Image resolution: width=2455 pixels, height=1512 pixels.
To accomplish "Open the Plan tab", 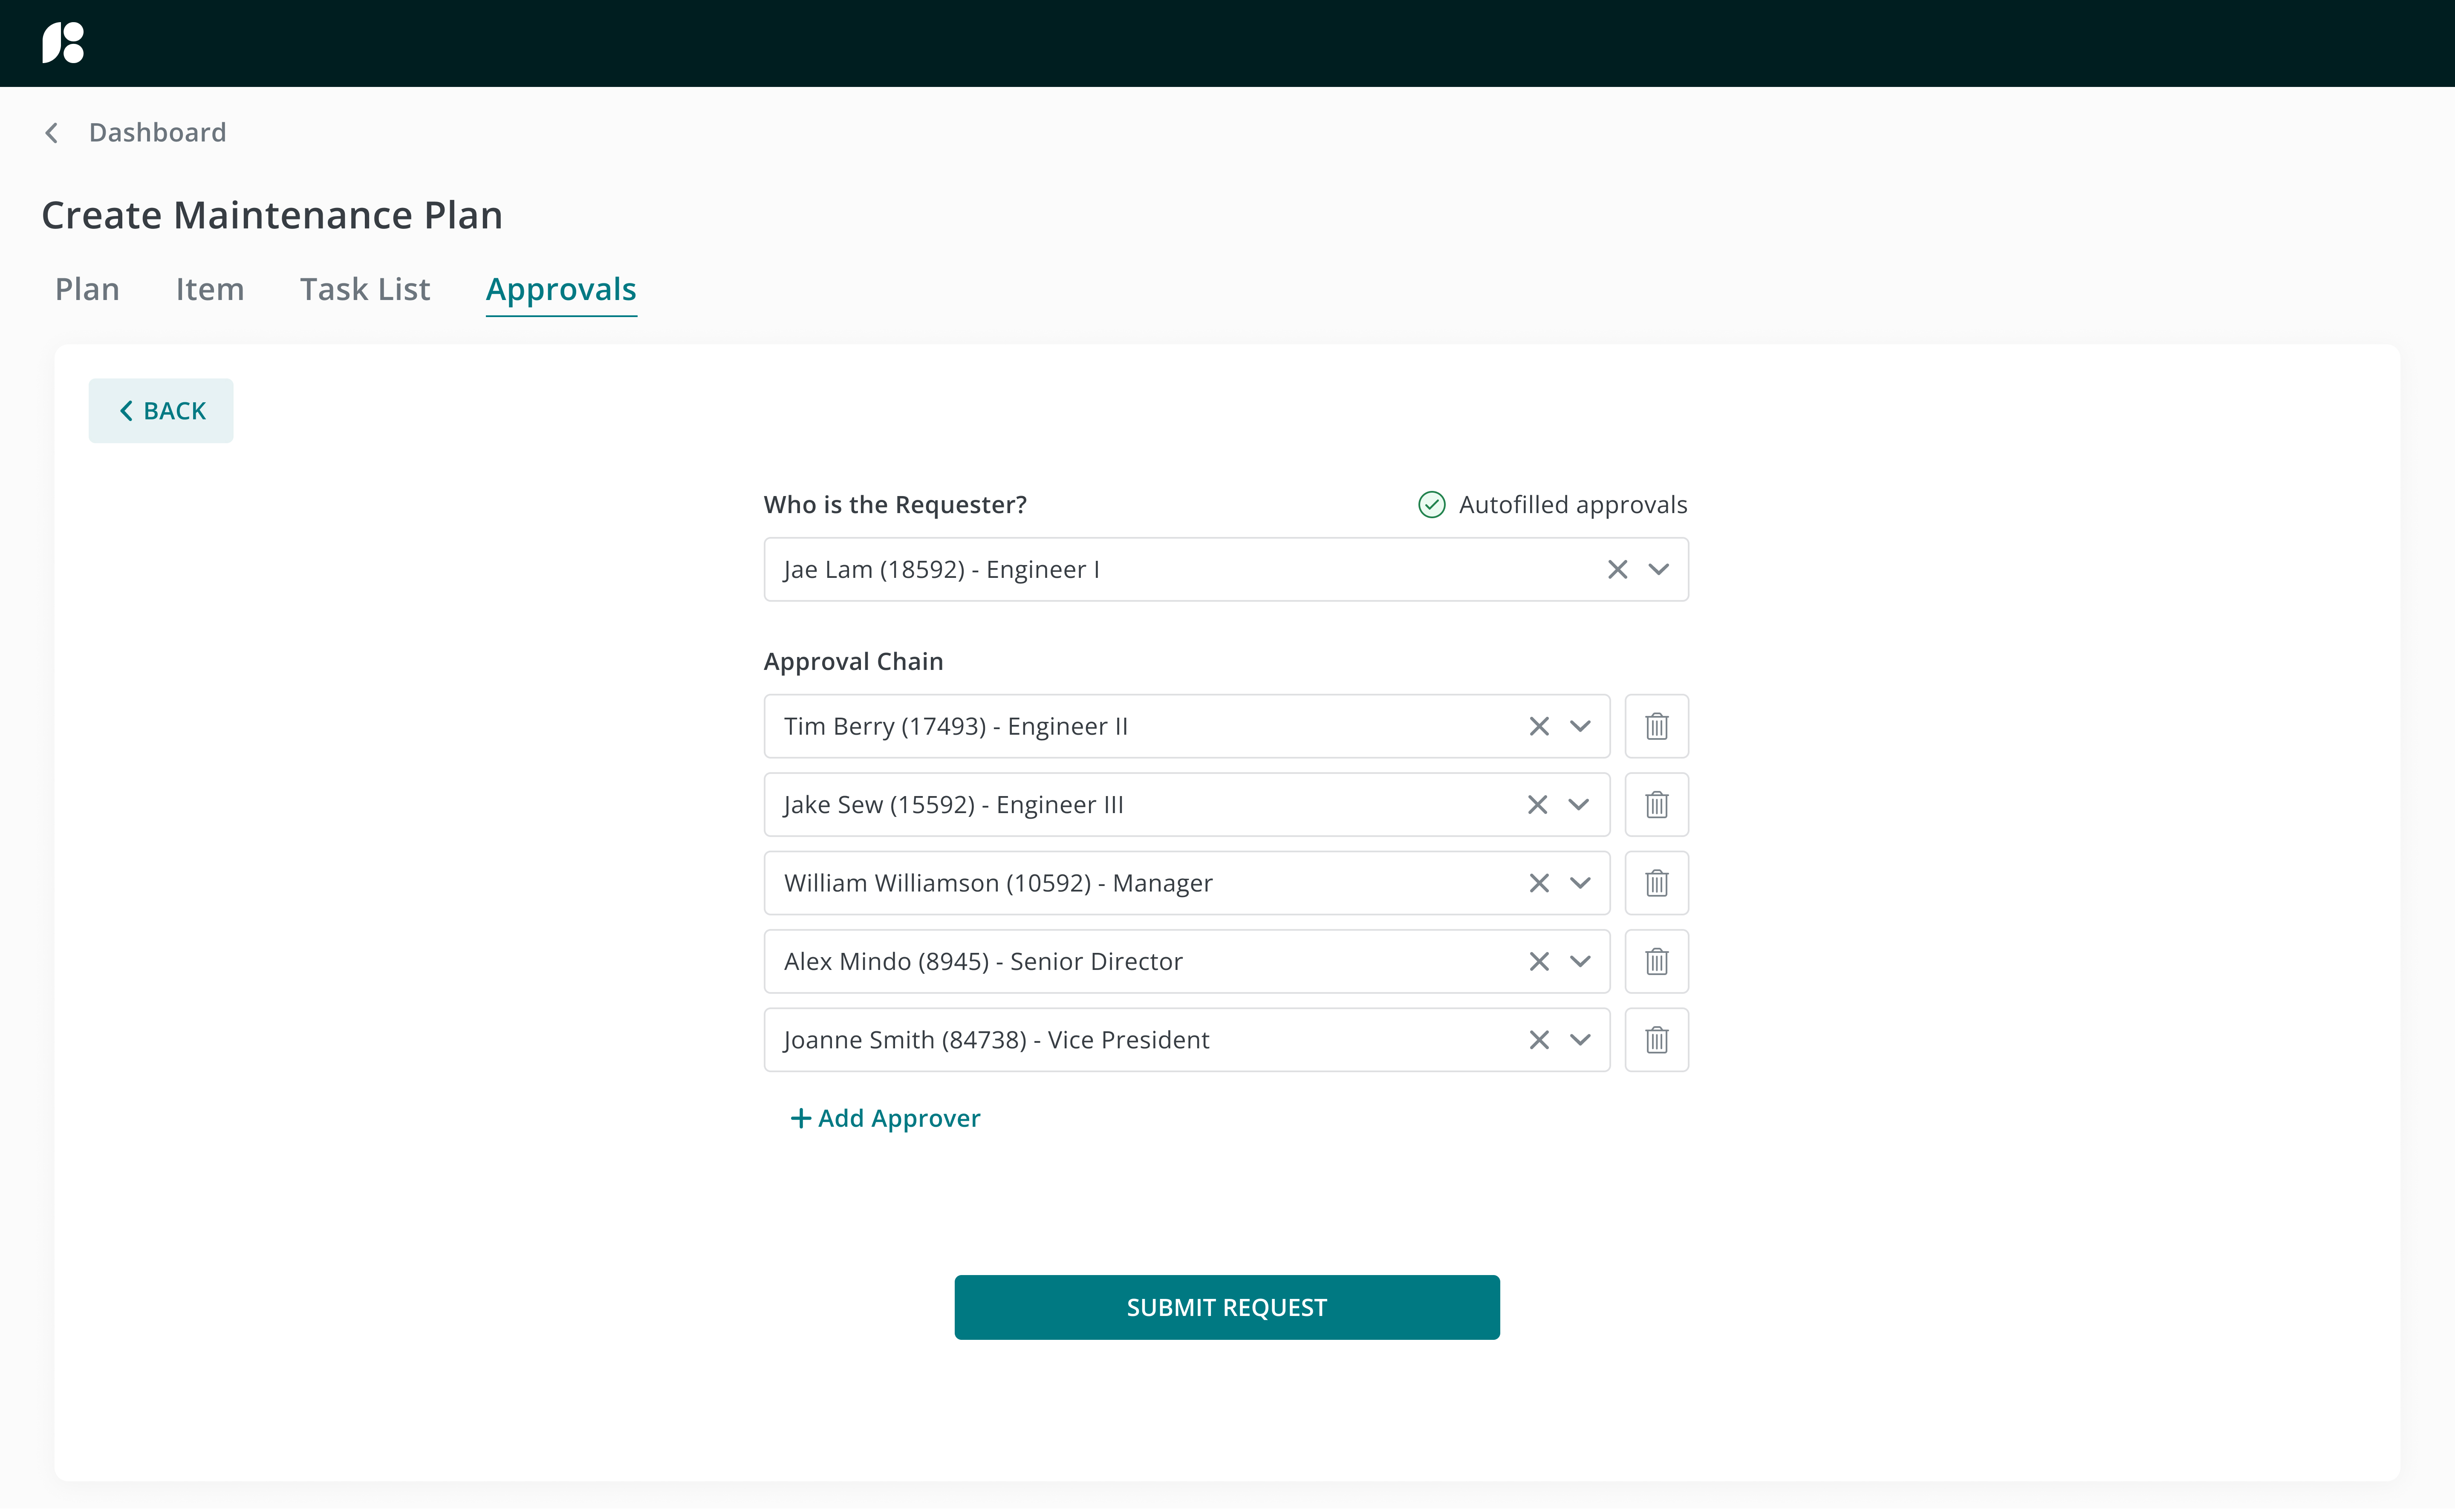I will pos(87,289).
